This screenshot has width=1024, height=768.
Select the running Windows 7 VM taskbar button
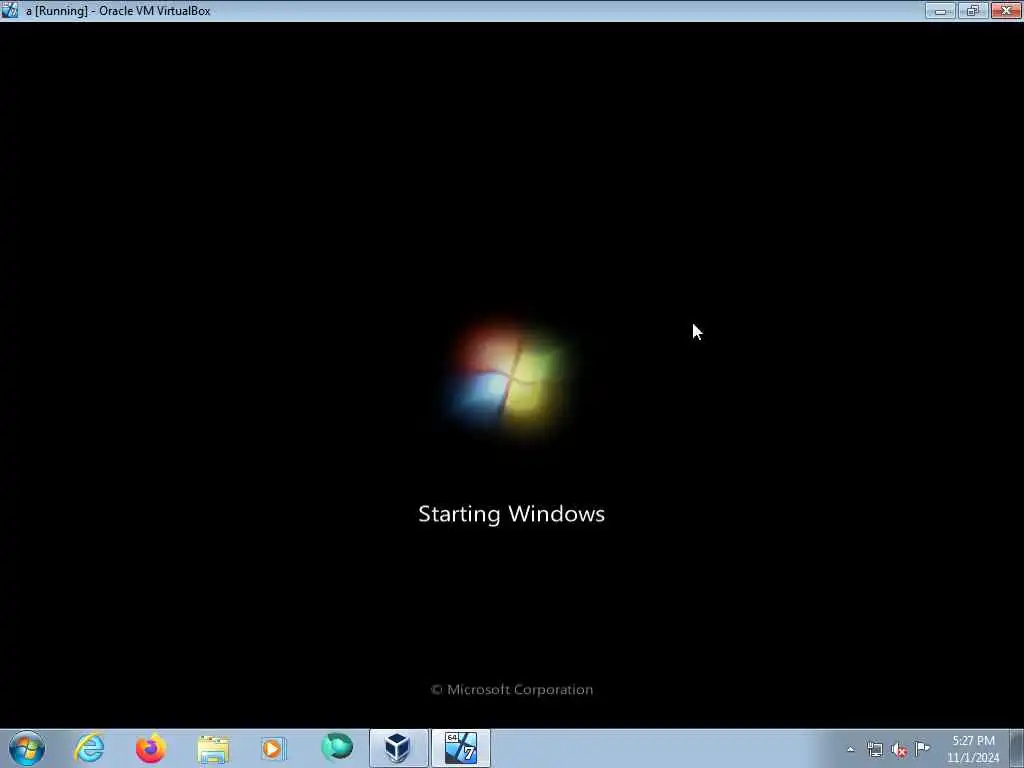pyautogui.click(x=460, y=748)
